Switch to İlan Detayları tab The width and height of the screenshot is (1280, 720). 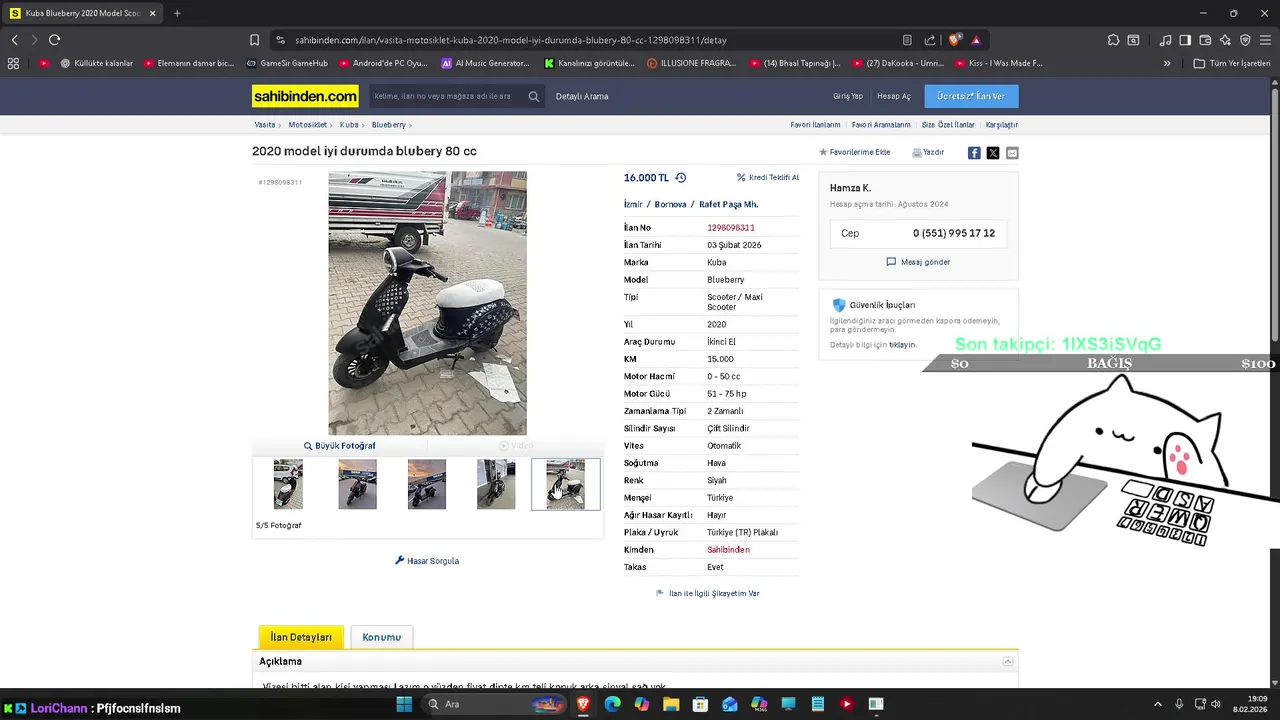click(x=301, y=637)
